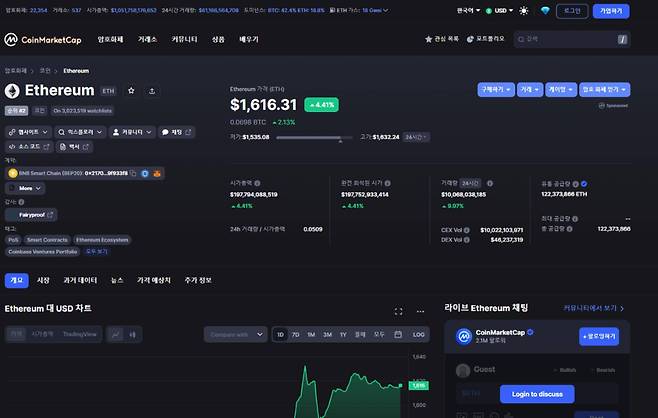Expand the More contracts dropdown

(26, 188)
